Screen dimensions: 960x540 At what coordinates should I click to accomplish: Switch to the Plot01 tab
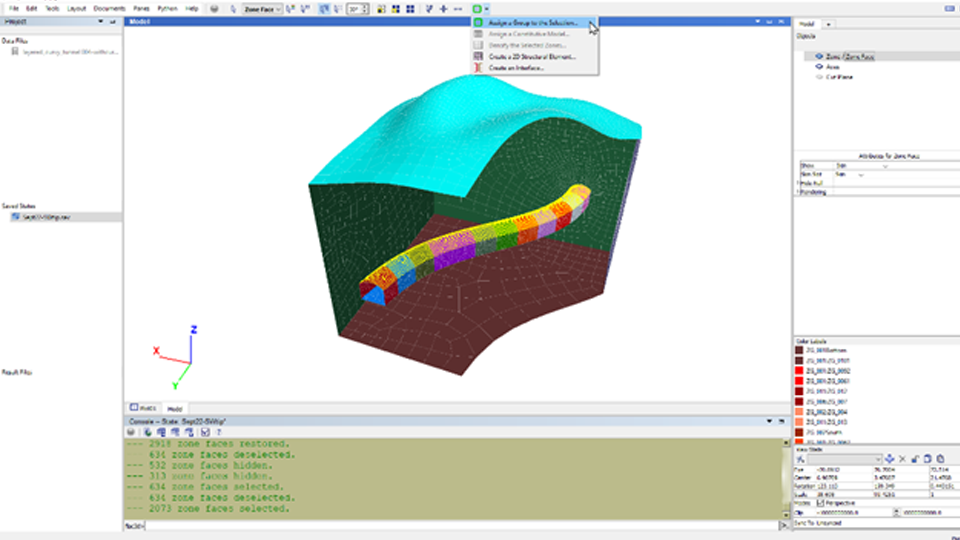143,408
